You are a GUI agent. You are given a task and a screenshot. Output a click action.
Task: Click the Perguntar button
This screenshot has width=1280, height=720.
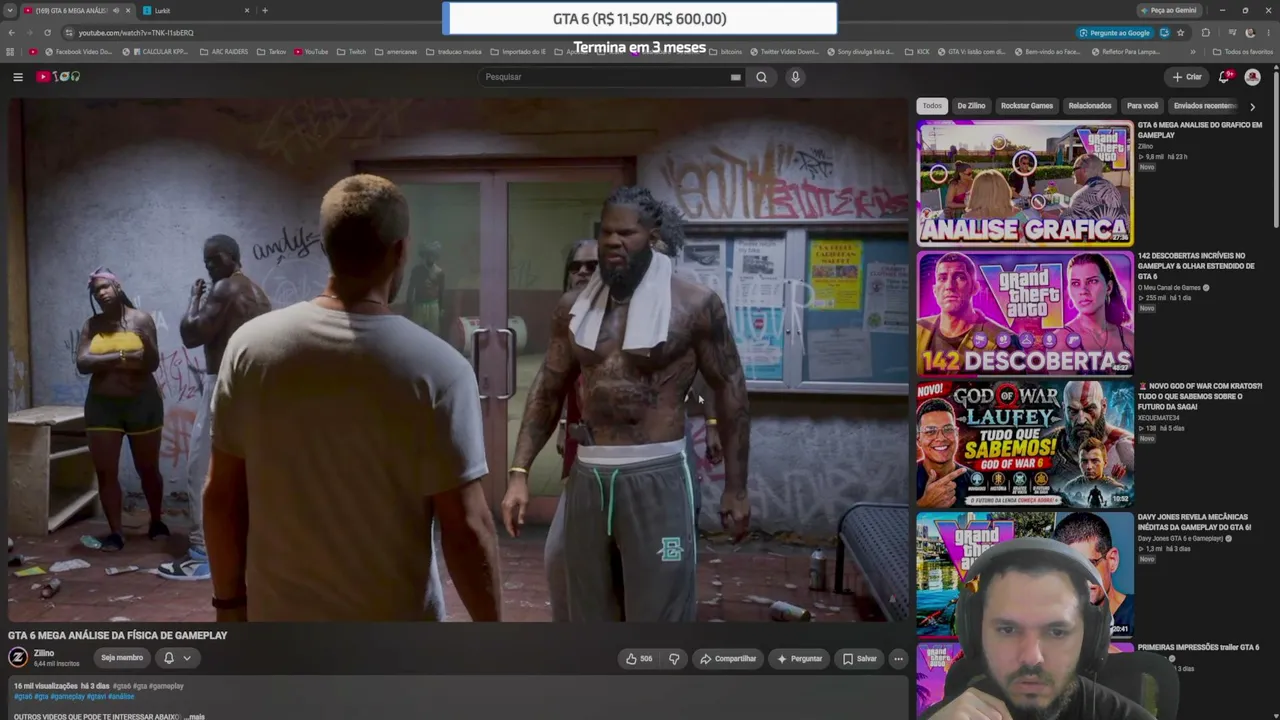(x=799, y=659)
